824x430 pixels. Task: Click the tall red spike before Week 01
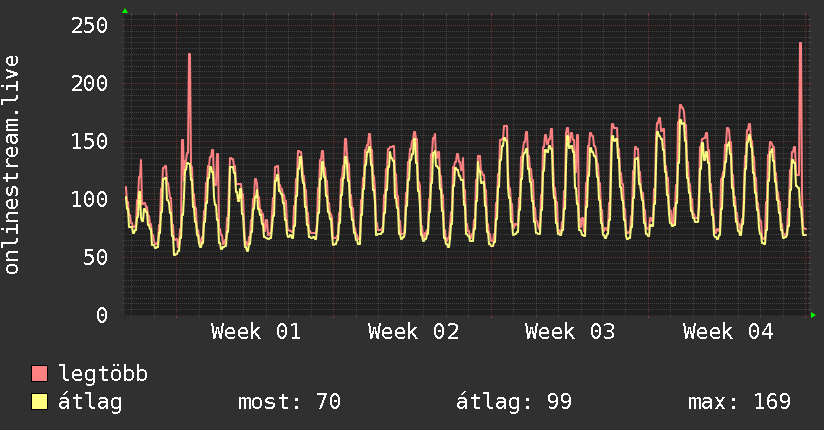[189, 80]
